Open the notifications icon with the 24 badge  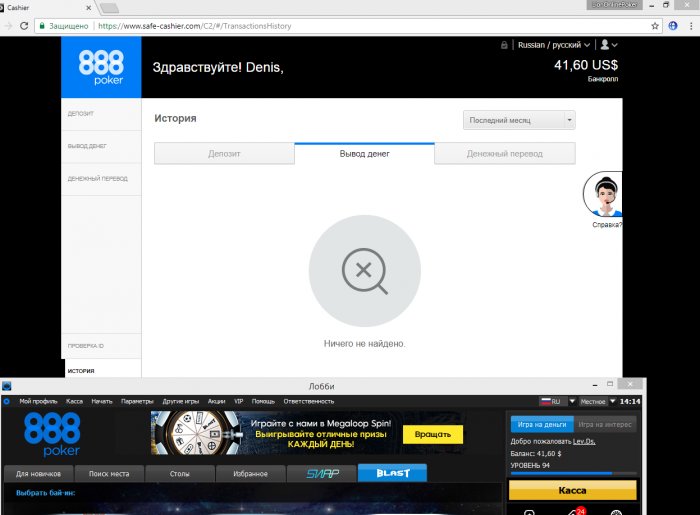tap(576, 512)
